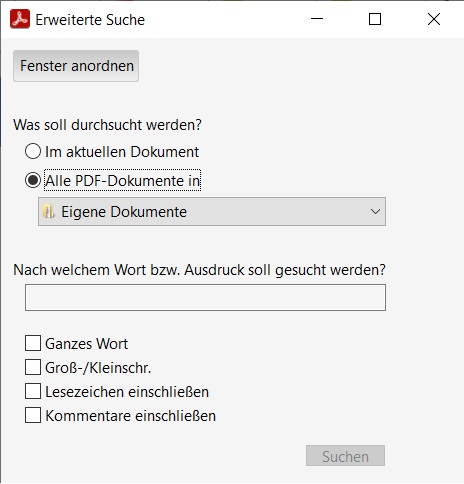464x484 pixels.
Task: Select the Alle PDF-Dokumente in radio option
Action: click(x=33, y=180)
